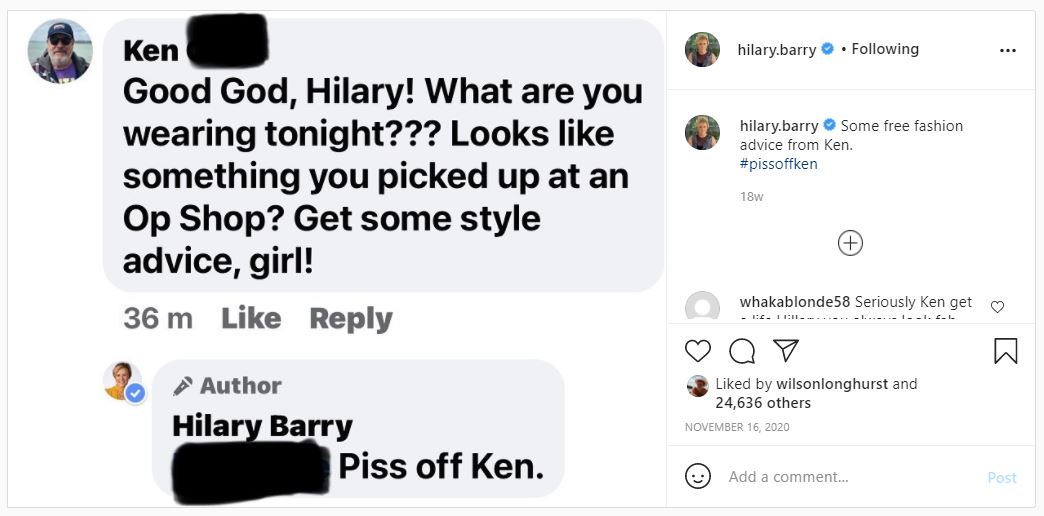
Task: Load more comments with plus circle
Action: 850,243
